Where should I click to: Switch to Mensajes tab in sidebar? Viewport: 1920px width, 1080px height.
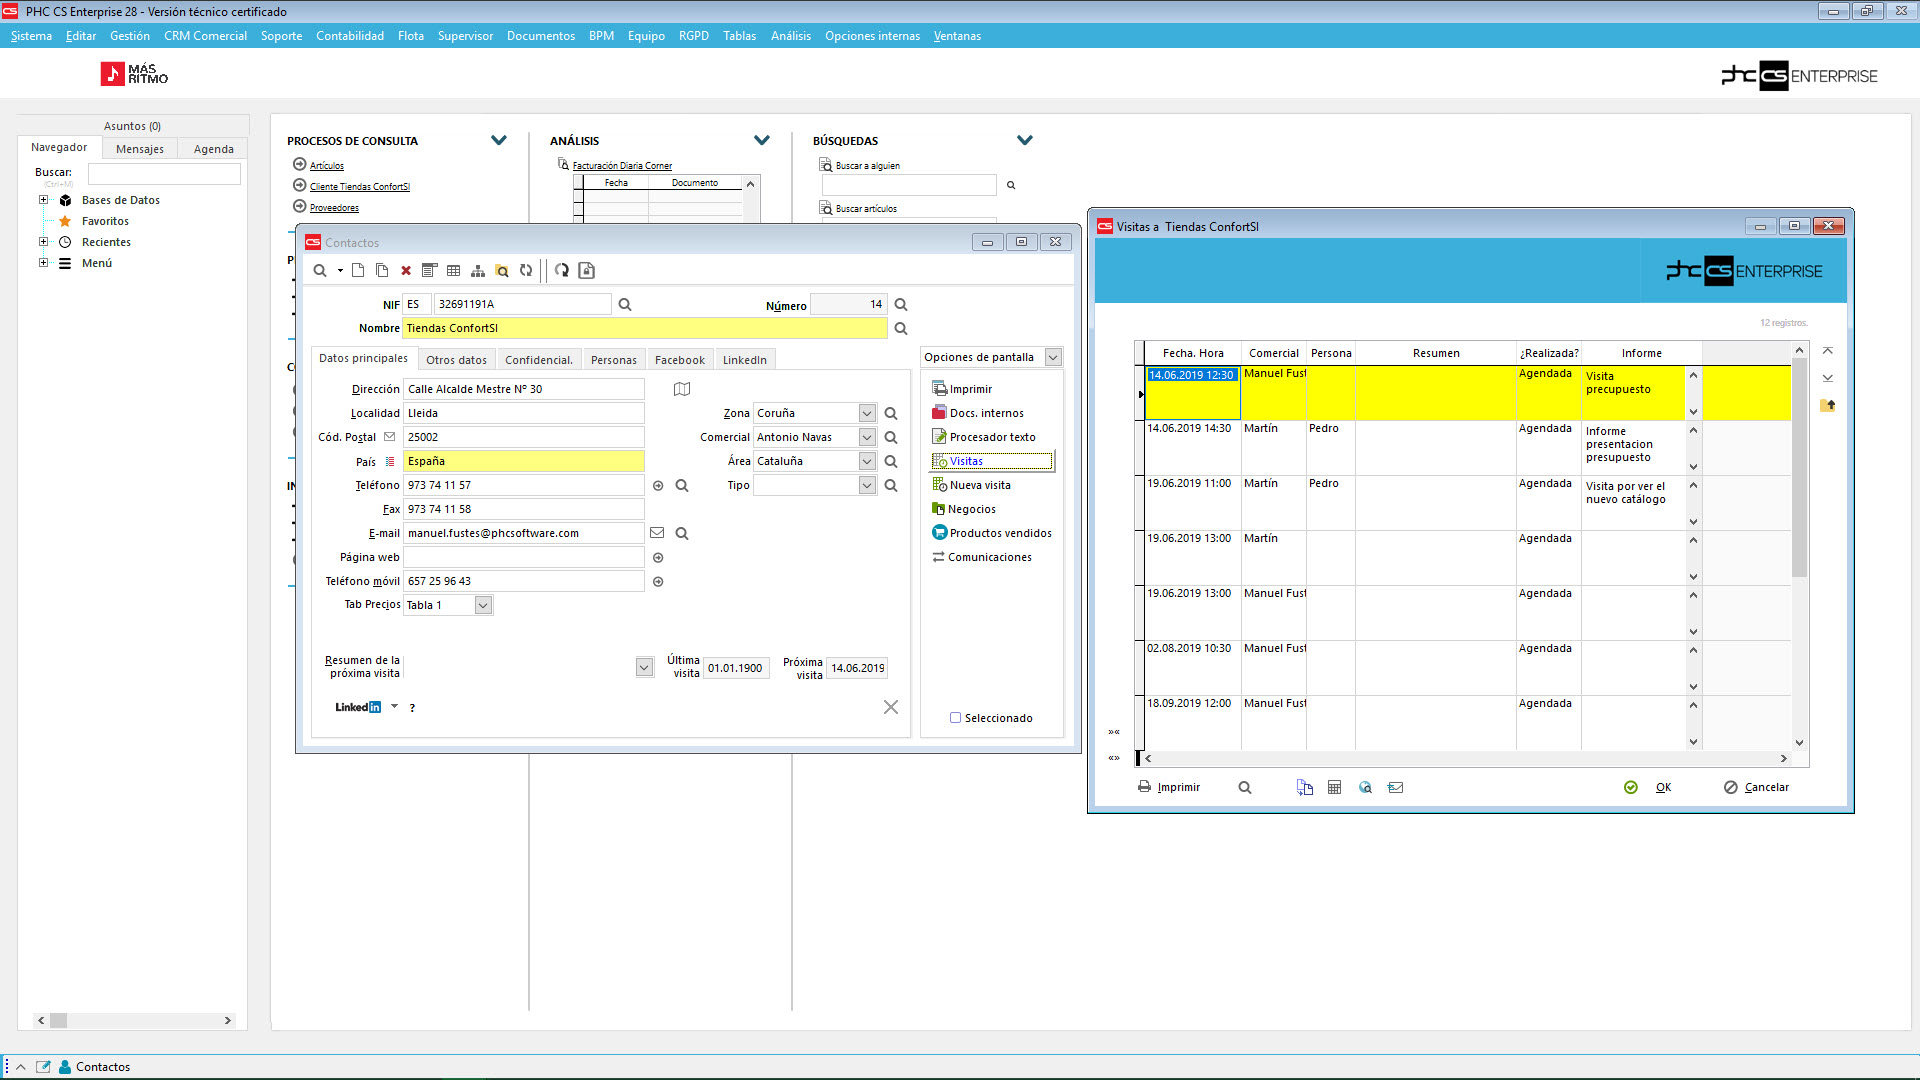(x=140, y=149)
